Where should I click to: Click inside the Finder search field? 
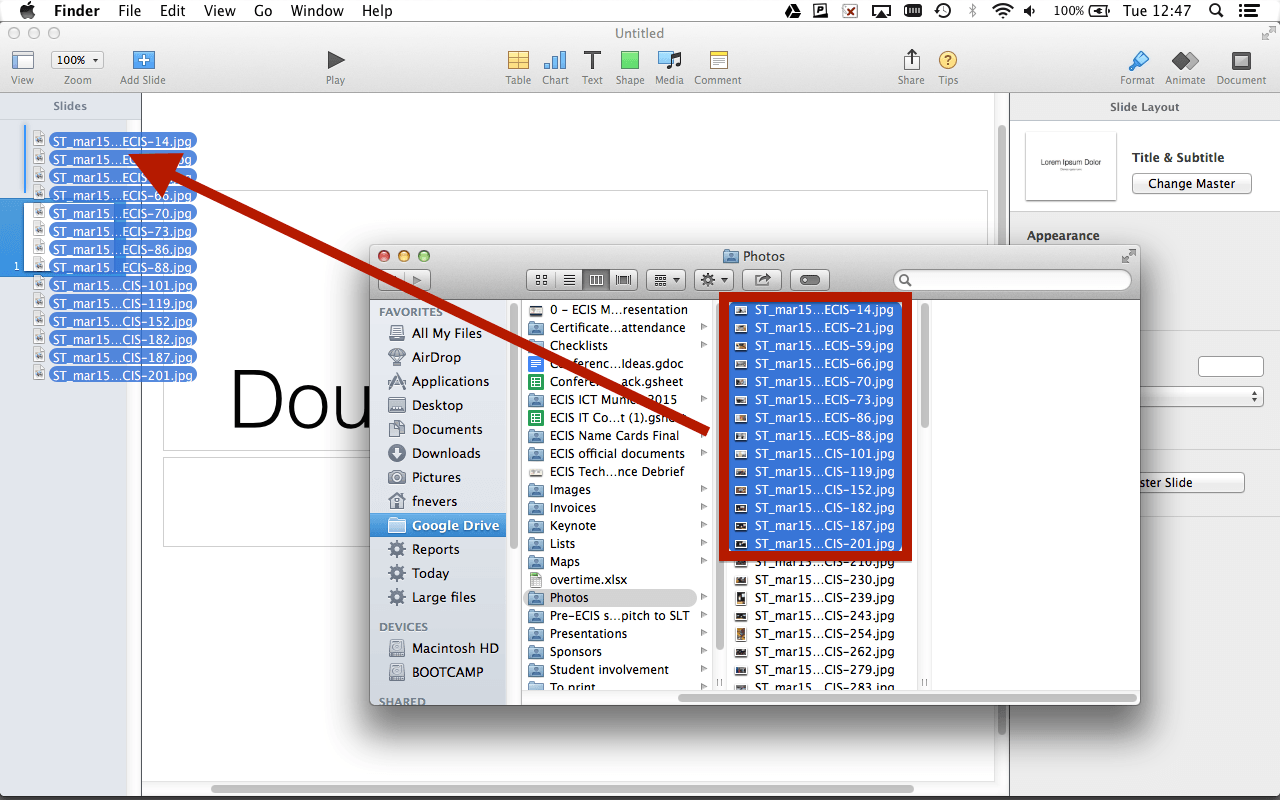(x=1012, y=280)
